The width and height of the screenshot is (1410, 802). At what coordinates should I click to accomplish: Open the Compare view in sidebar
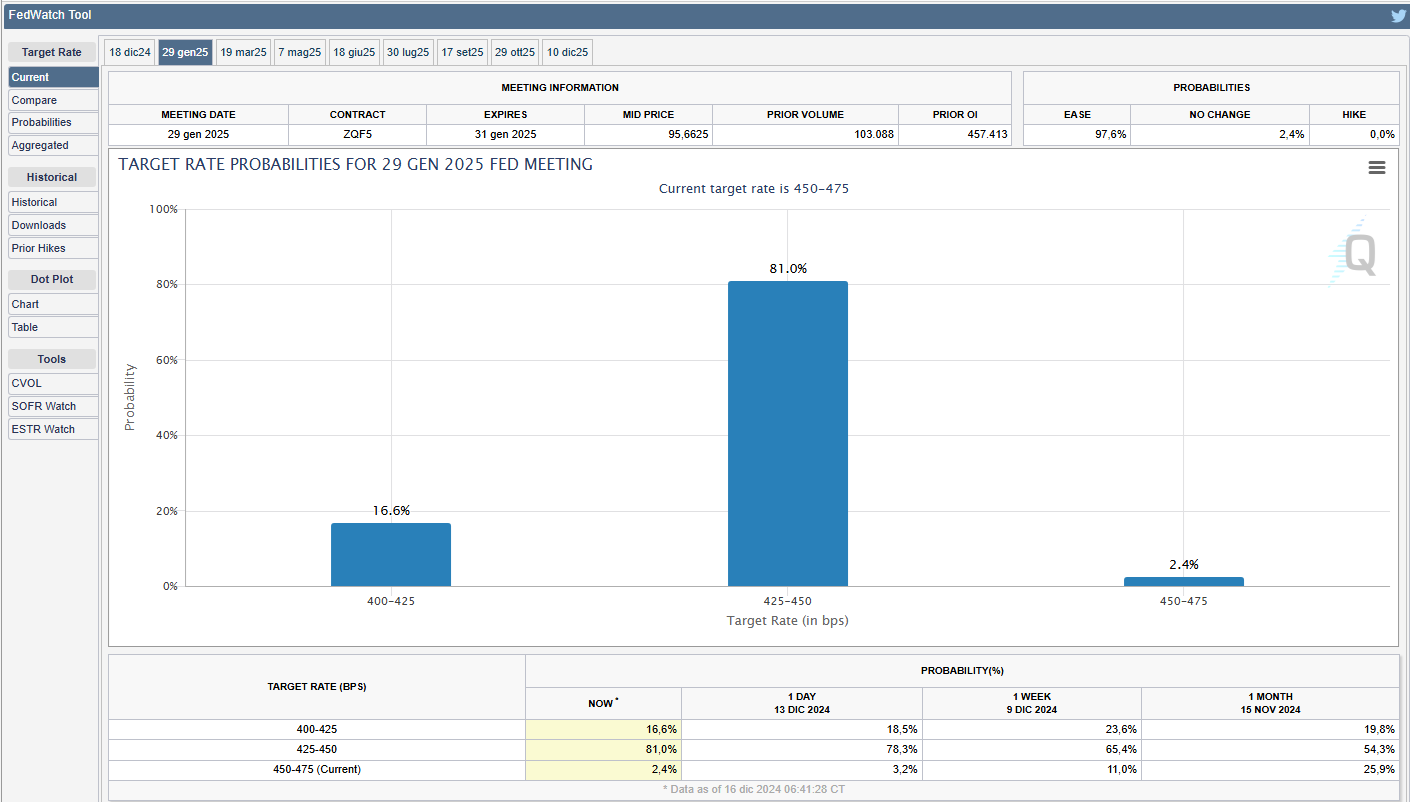point(53,100)
